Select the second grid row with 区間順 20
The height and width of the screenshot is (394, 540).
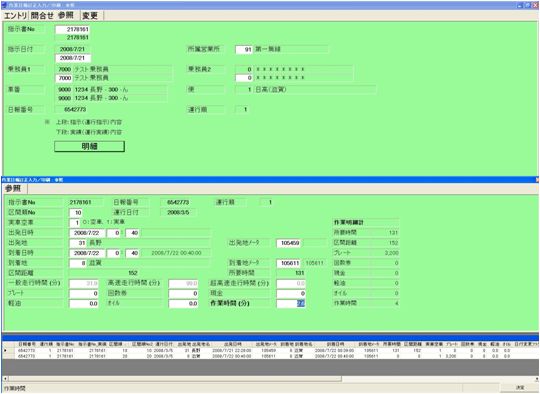click(x=270, y=356)
